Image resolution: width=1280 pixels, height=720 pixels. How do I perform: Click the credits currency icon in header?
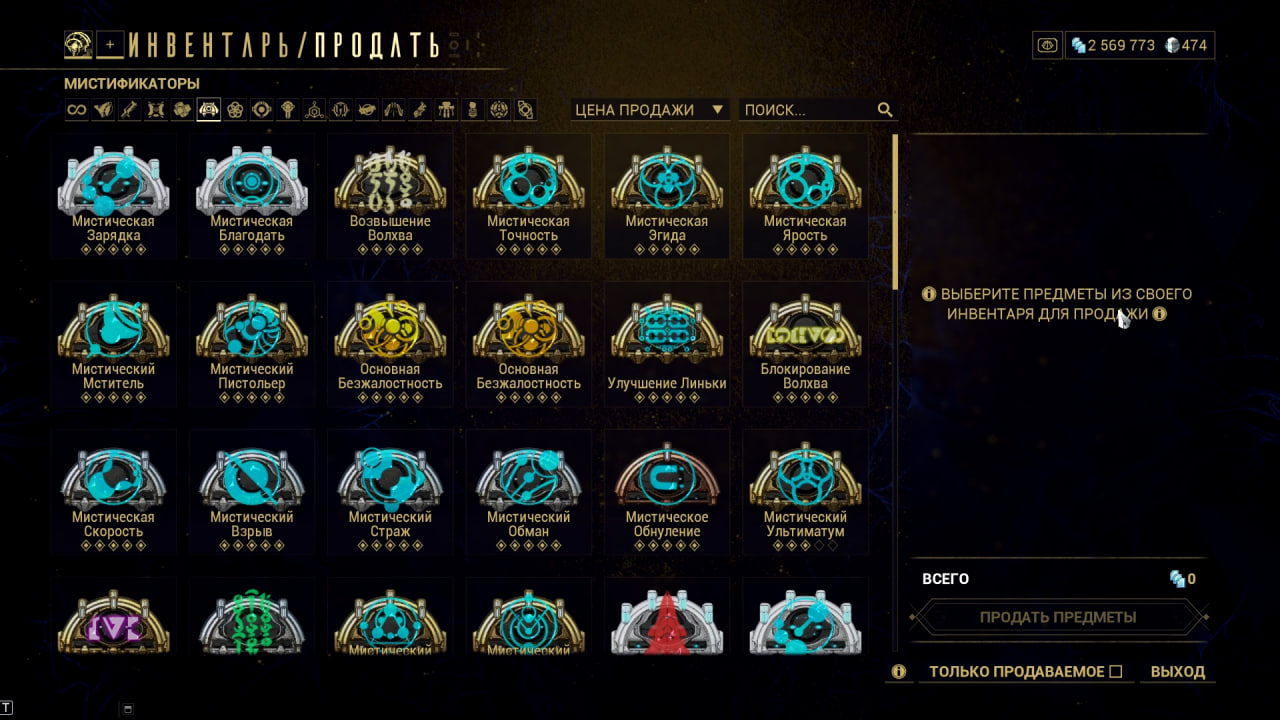pos(1079,45)
